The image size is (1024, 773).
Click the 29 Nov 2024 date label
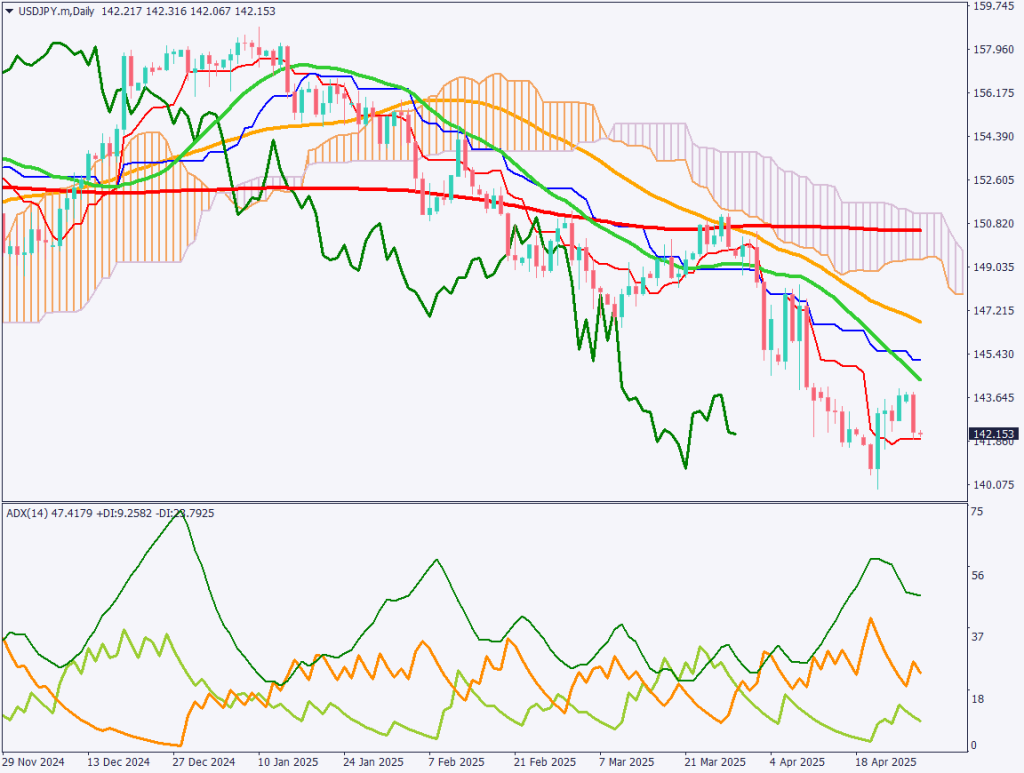coord(36,760)
